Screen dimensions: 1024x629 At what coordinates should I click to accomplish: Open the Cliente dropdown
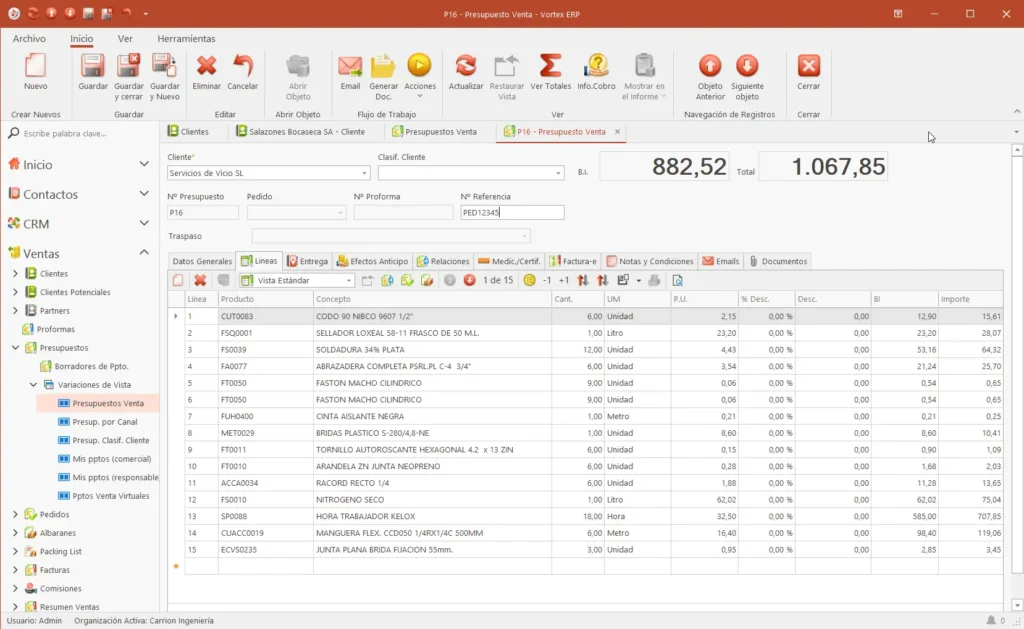pos(364,173)
